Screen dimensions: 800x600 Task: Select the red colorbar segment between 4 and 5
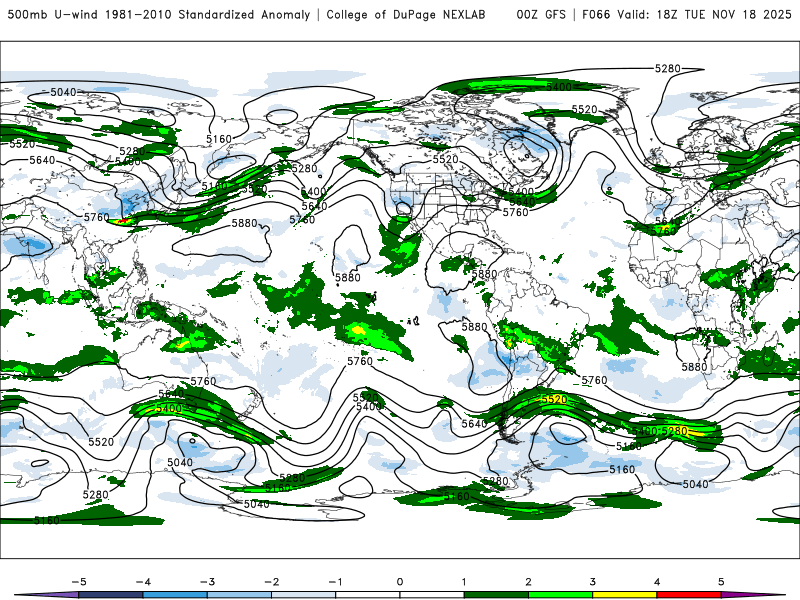click(x=689, y=595)
